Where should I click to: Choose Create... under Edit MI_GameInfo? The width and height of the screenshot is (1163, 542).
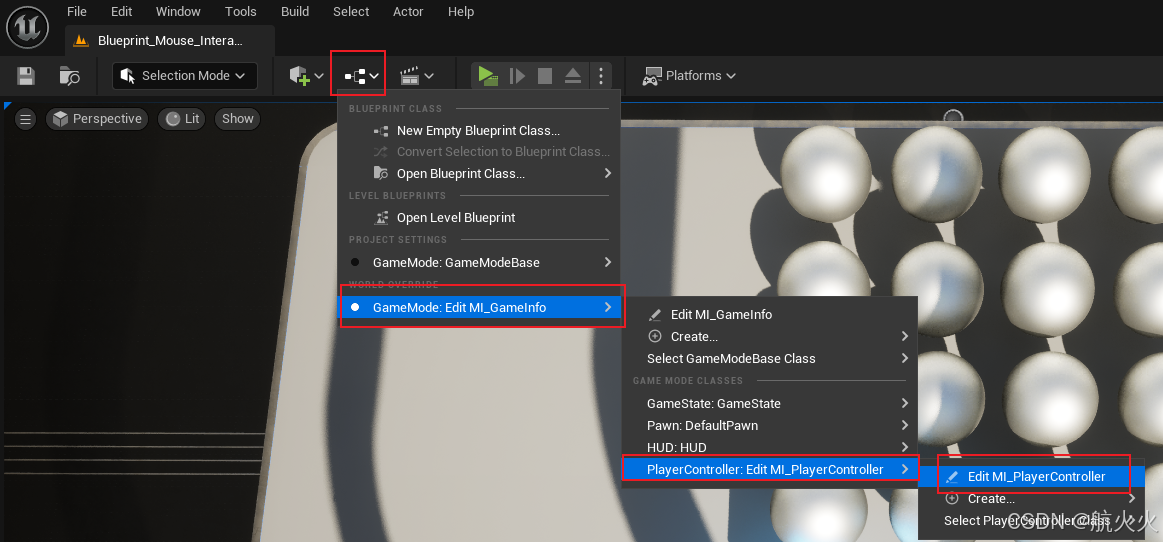click(770, 337)
